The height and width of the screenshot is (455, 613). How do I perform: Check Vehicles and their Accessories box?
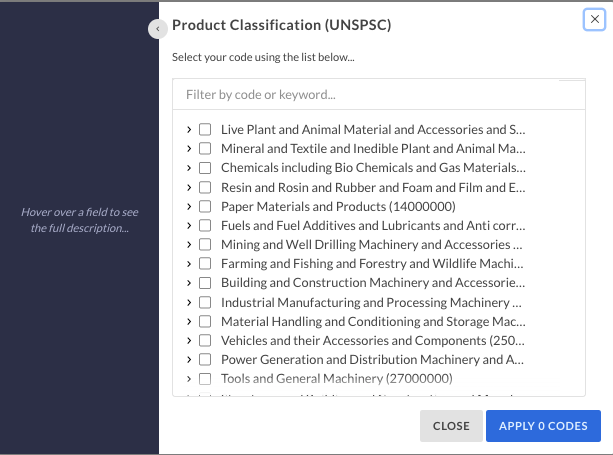point(205,340)
